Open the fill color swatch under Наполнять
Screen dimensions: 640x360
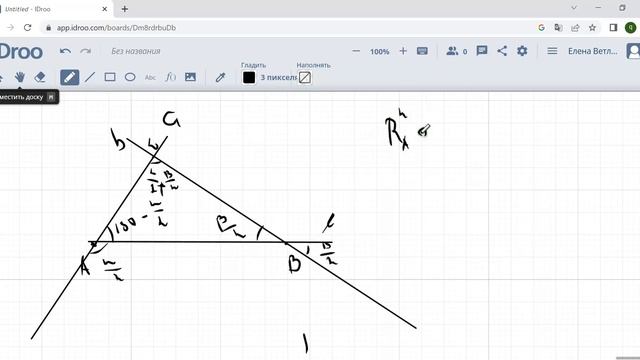pyautogui.click(x=305, y=78)
